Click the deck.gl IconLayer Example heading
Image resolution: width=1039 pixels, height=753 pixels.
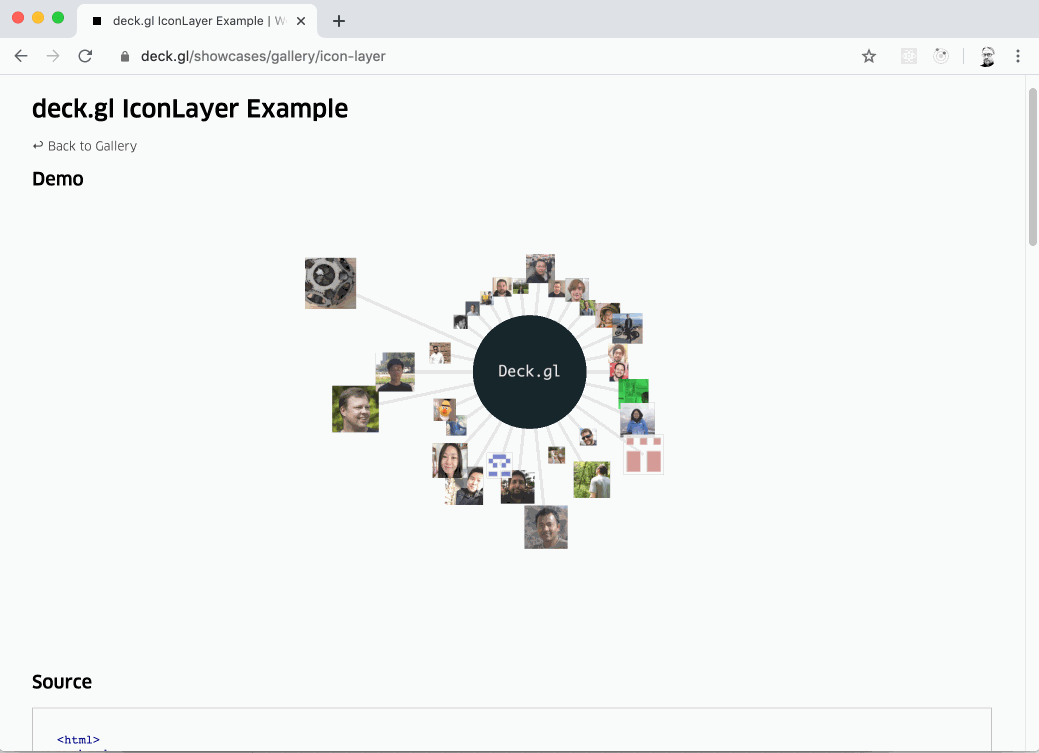pyautogui.click(x=190, y=109)
